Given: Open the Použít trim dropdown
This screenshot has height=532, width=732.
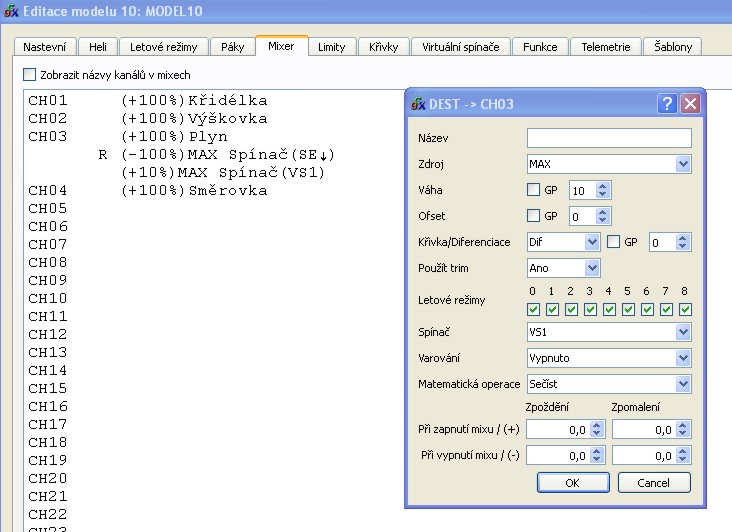Looking at the screenshot, I should click(x=592, y=268).
